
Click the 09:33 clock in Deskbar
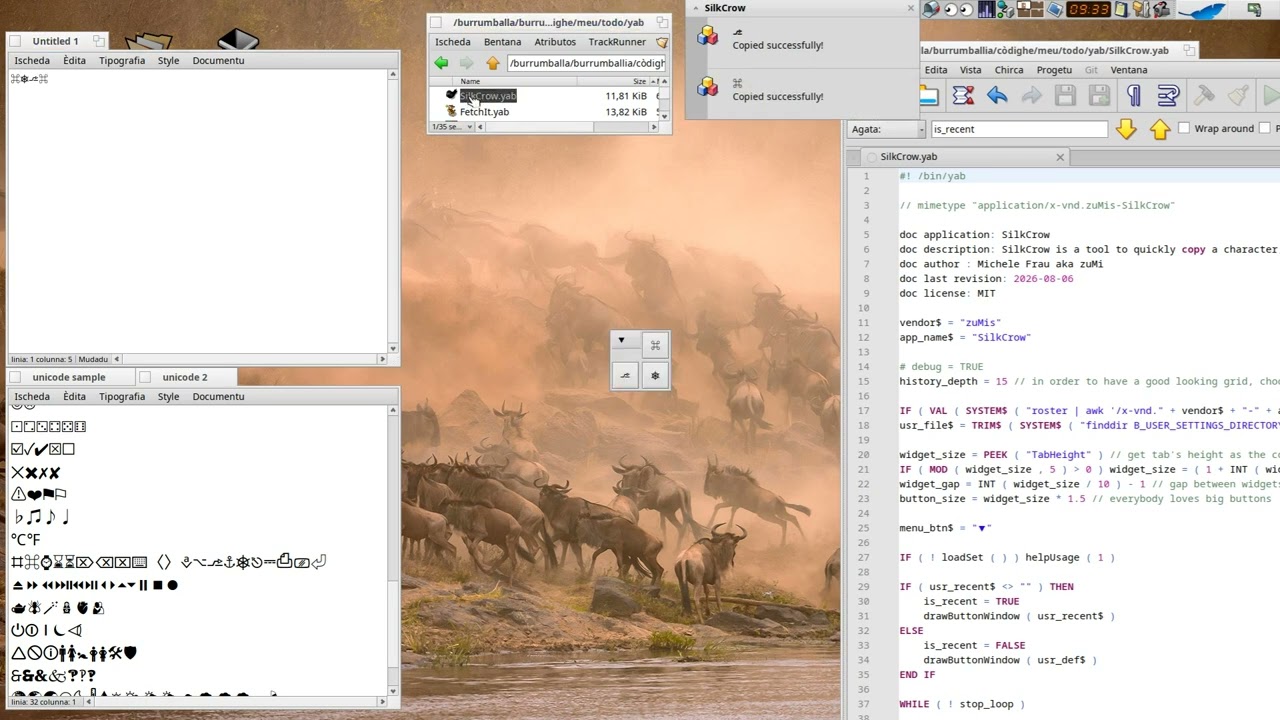click(x=1088, y=9)
